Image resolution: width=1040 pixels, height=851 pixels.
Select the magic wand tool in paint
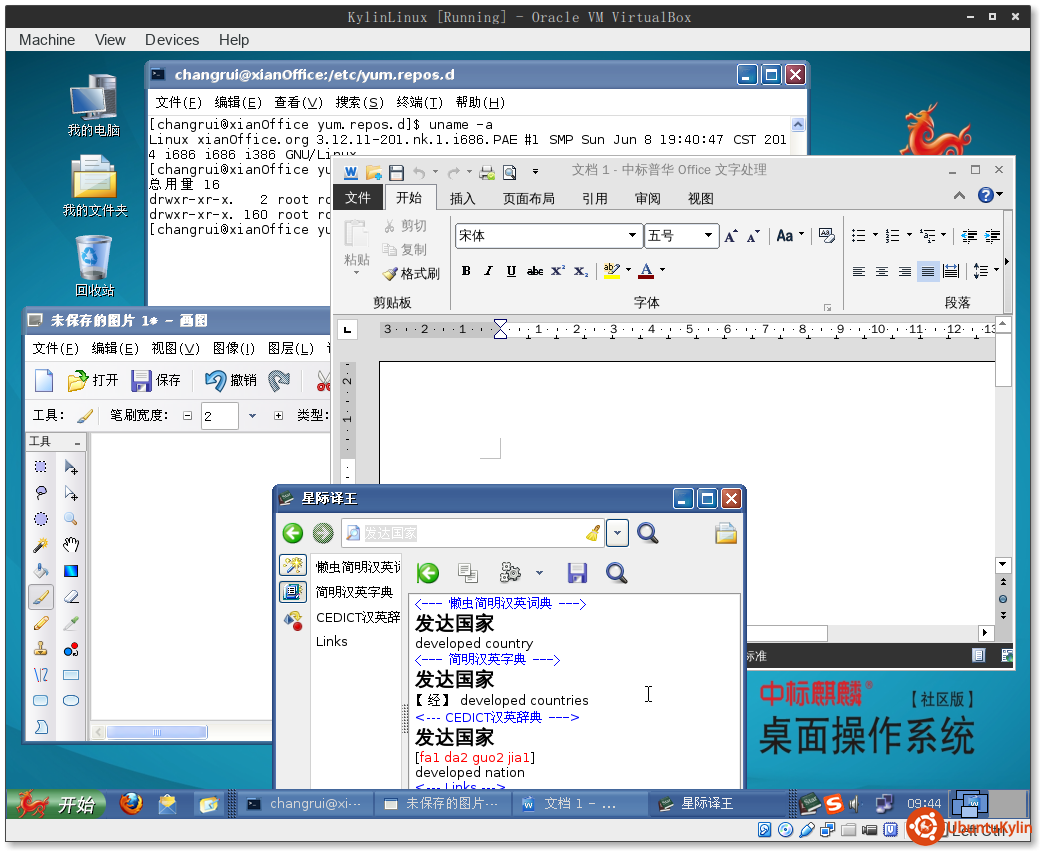41,545
